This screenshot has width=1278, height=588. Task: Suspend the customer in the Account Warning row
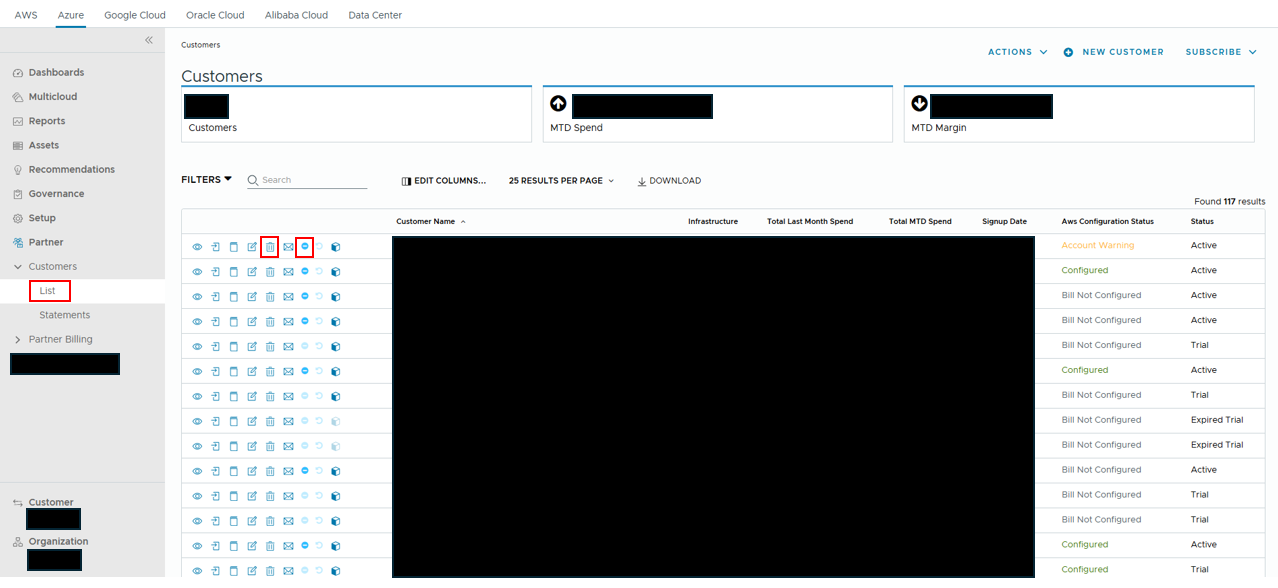[x=305, y=246]
